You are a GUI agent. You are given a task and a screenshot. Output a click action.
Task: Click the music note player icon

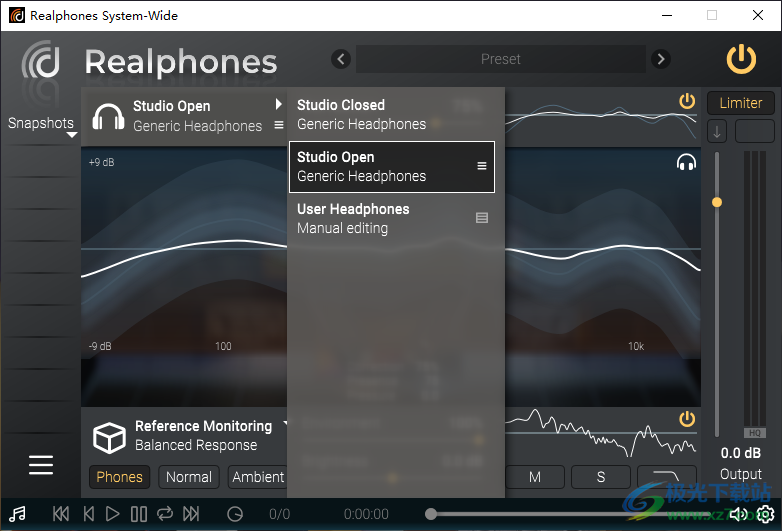point(17,514)
